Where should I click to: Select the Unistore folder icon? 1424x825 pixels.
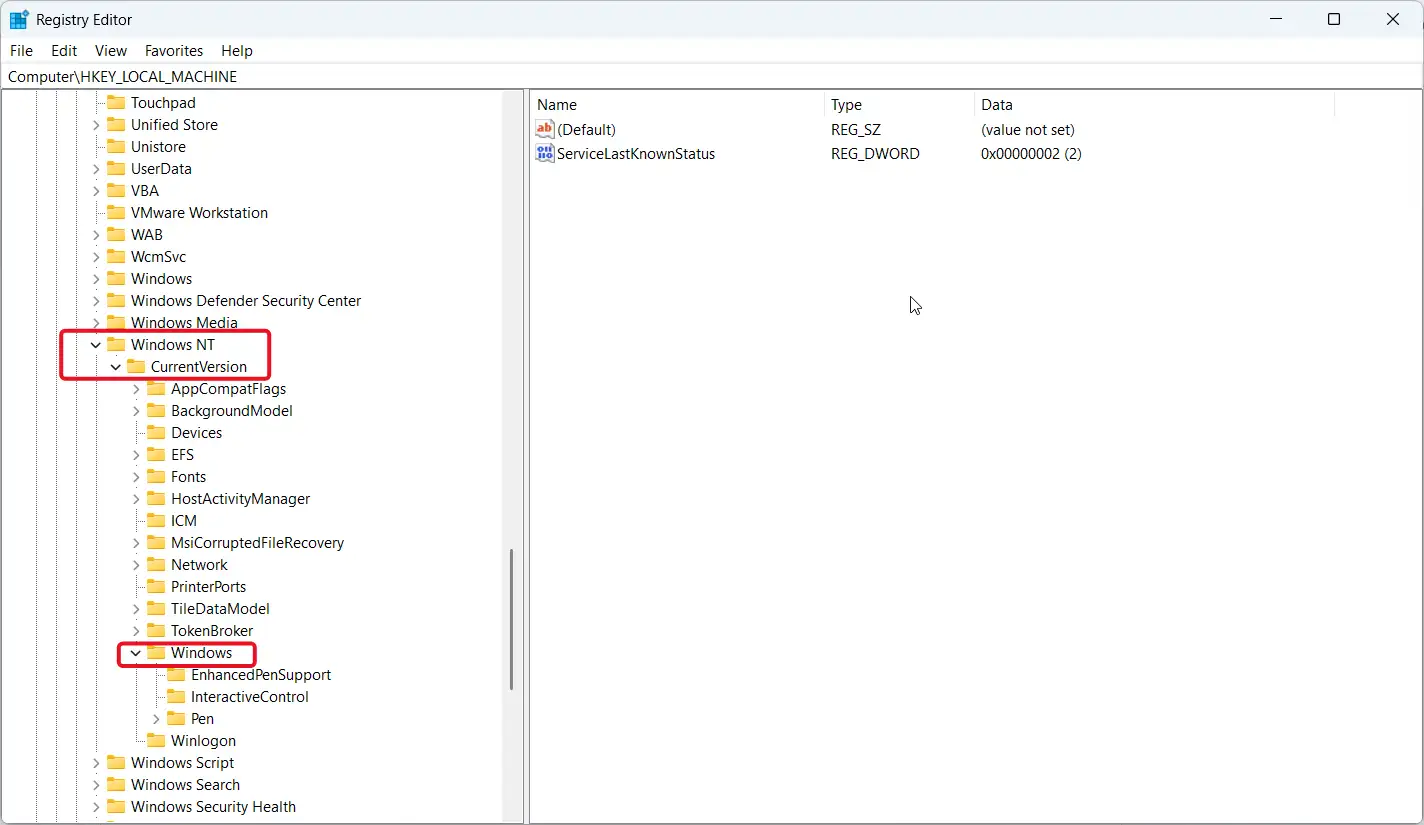click(x=116, y=147)
